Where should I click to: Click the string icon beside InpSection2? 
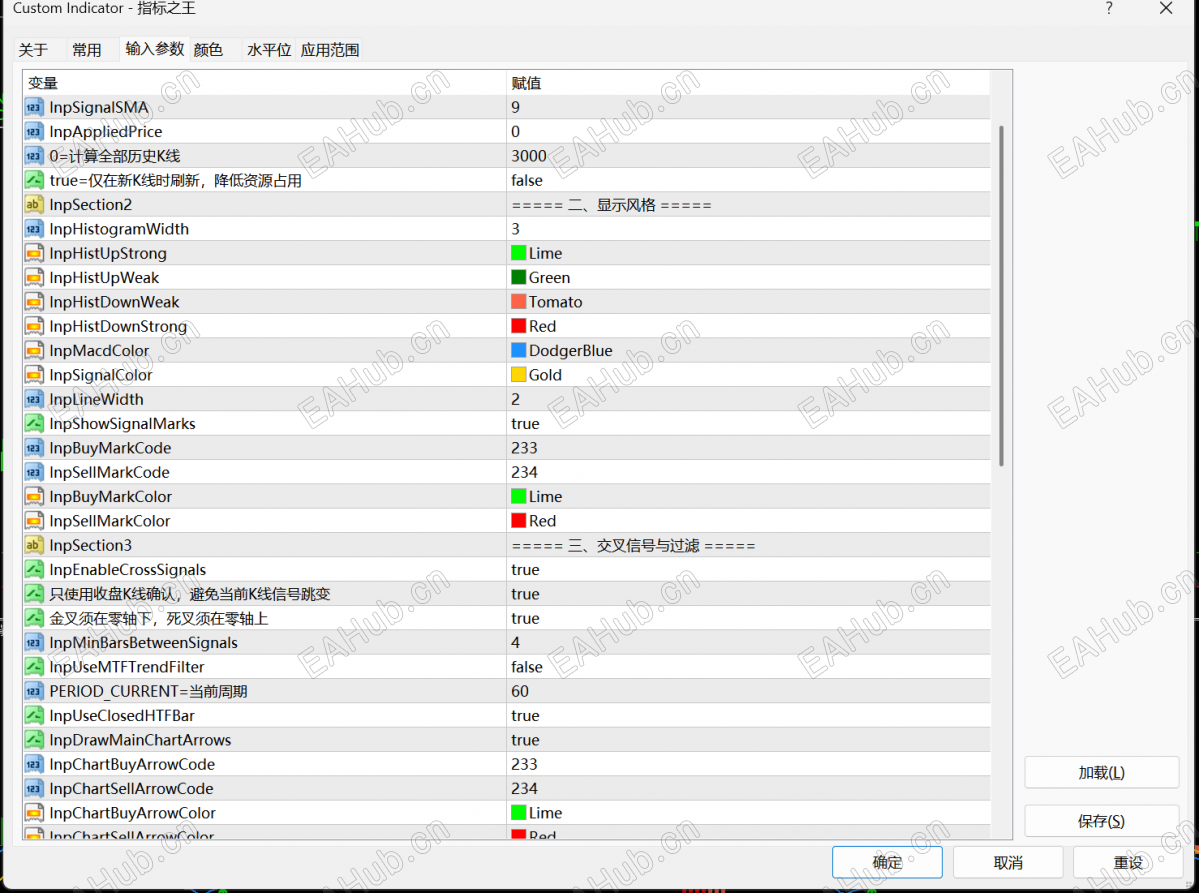34,205
